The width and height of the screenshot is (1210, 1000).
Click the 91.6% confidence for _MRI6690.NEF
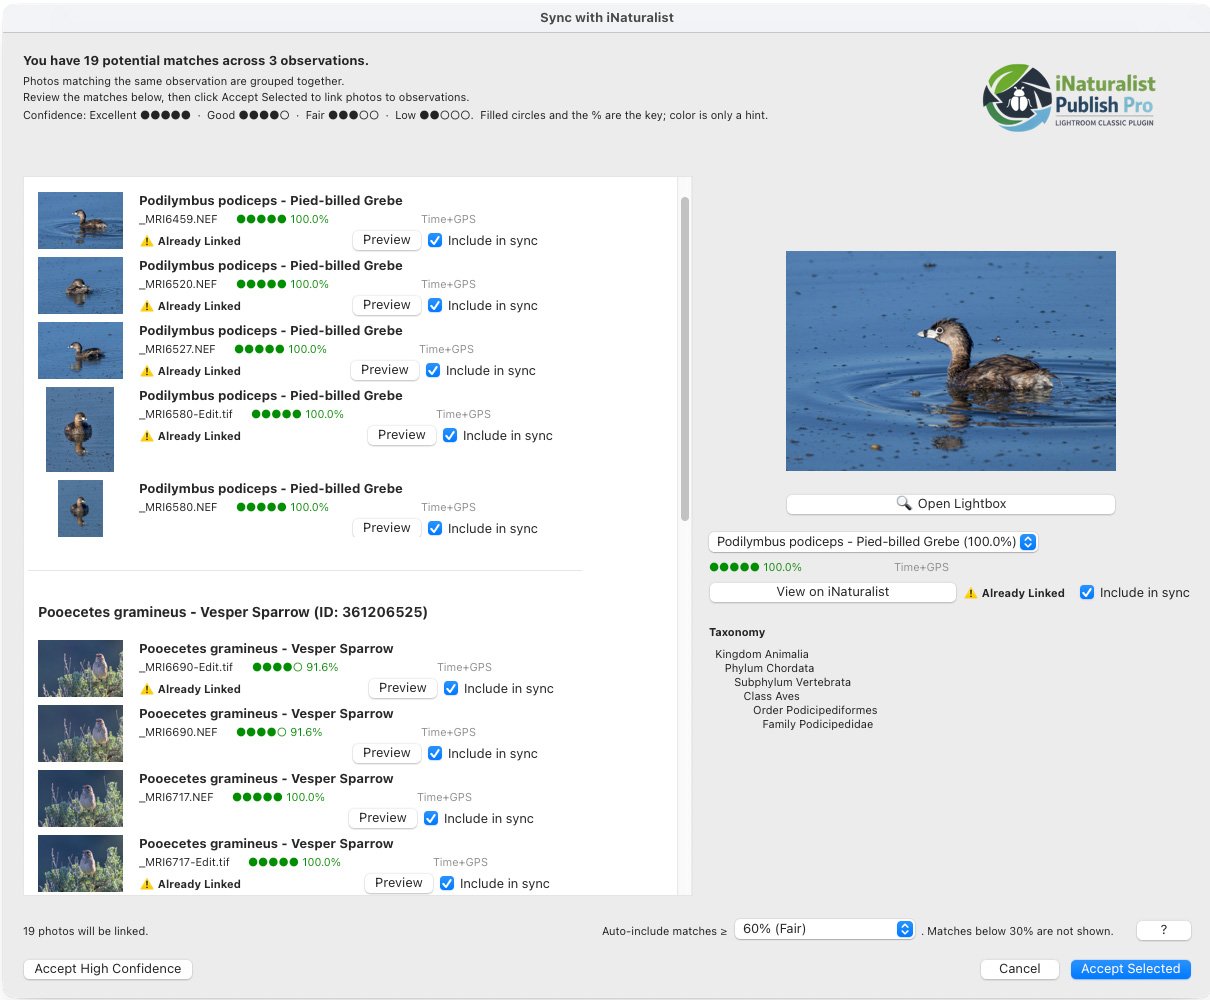pyautogui.click(x=306, y=732)
